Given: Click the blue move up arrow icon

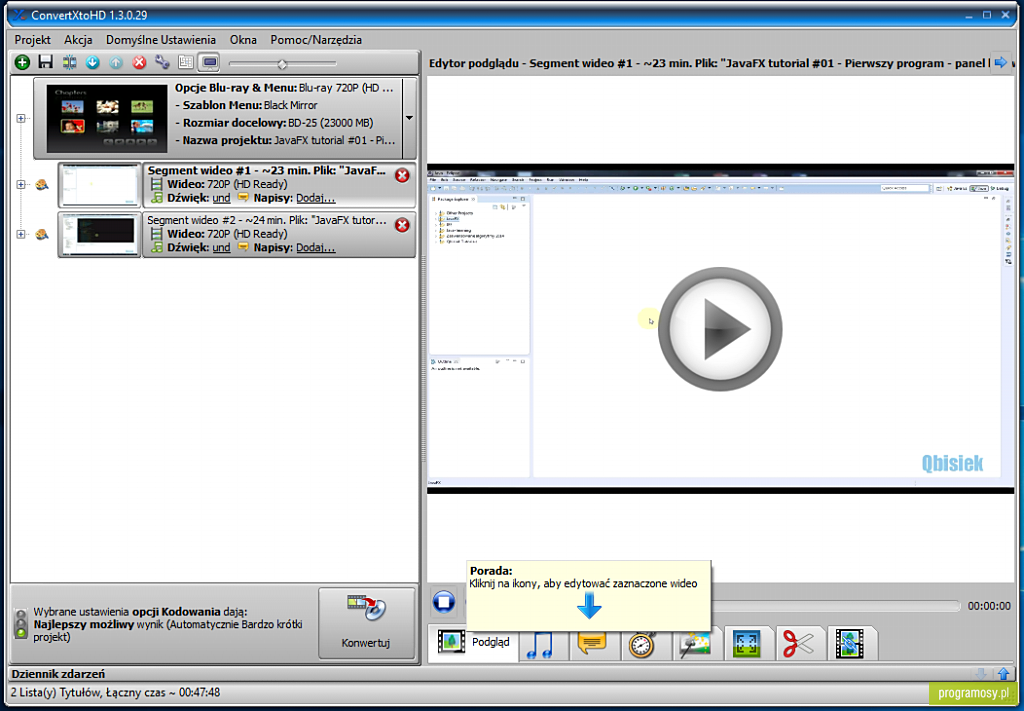Looking at the screenshot, I should click(x=116, y=63).
